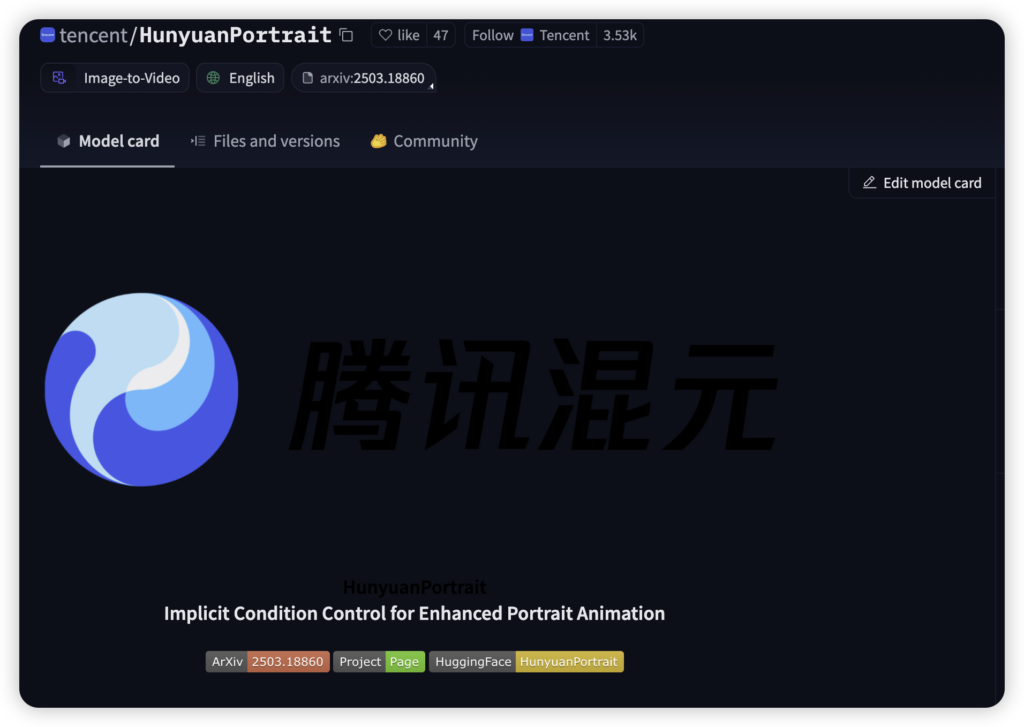The image size is (1024, 727).
Task: Click Edit model card
Action: click(922, 183)
